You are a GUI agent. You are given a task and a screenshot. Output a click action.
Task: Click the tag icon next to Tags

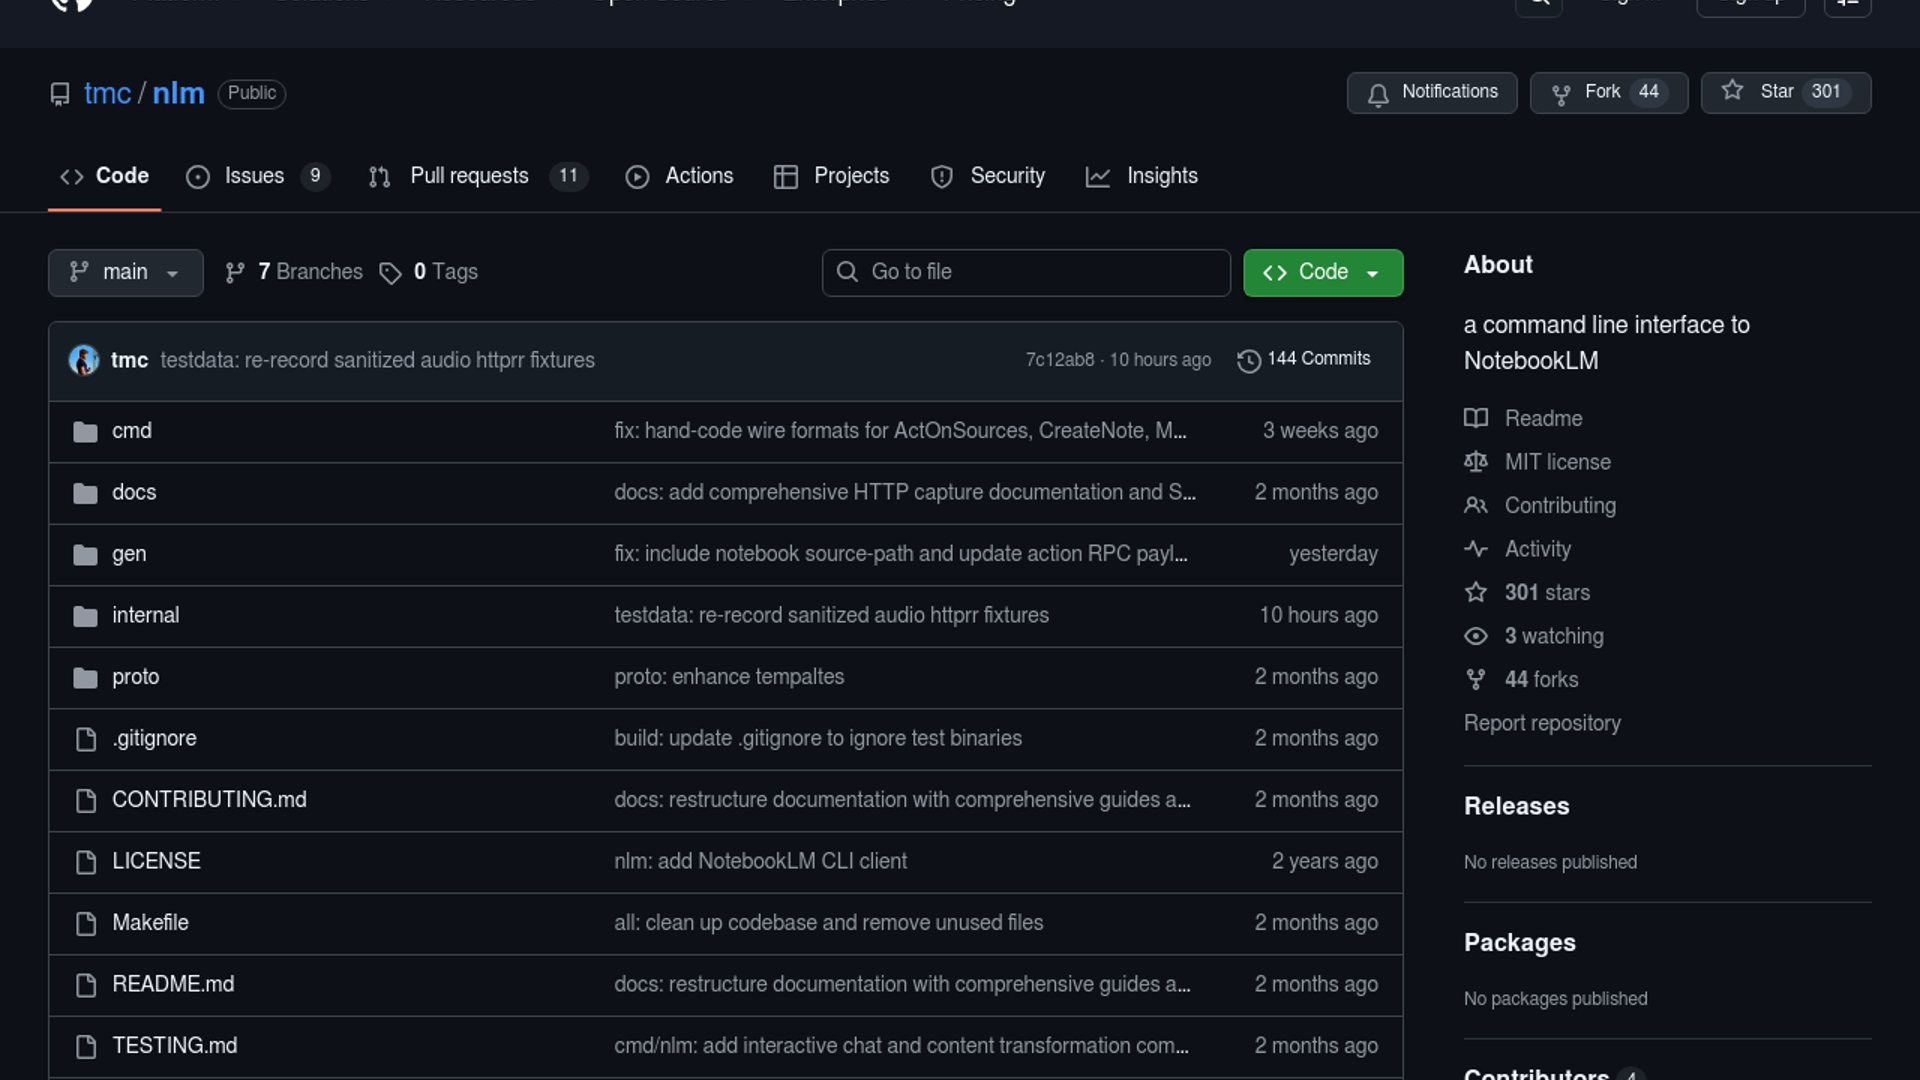point(390,273)
